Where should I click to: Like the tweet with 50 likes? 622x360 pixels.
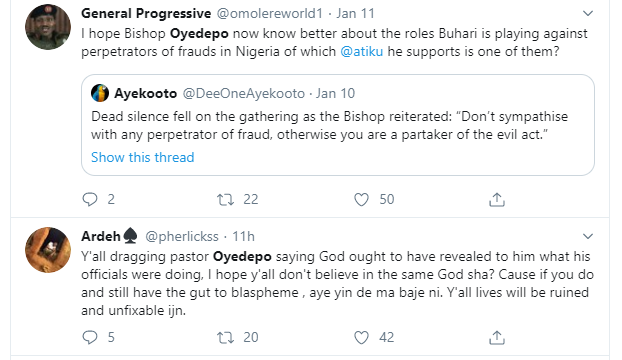[x=361, y=199]
